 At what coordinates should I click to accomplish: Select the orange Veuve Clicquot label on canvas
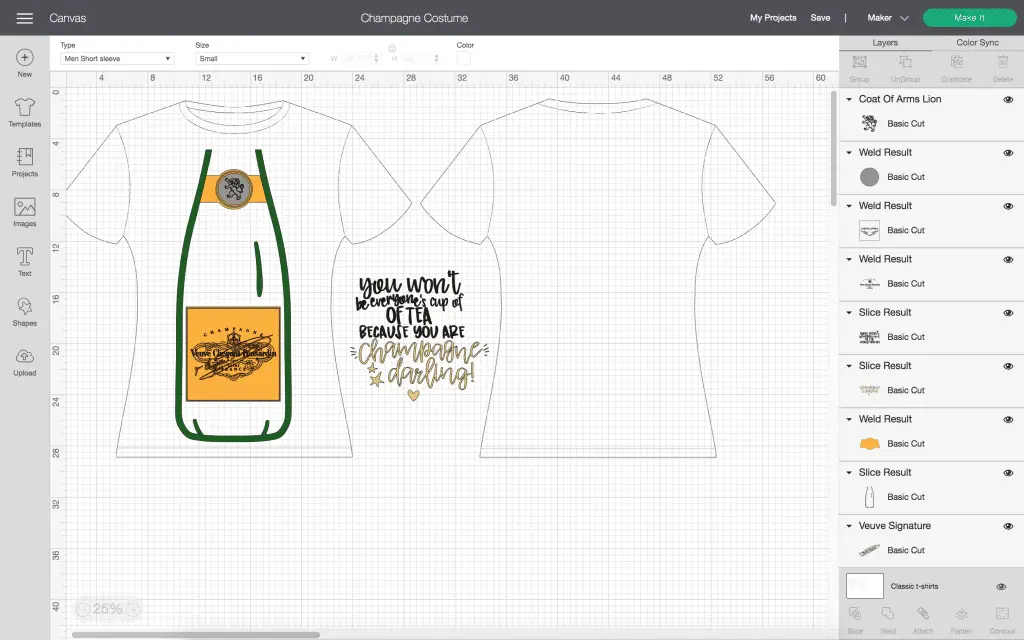click(233, 354)
